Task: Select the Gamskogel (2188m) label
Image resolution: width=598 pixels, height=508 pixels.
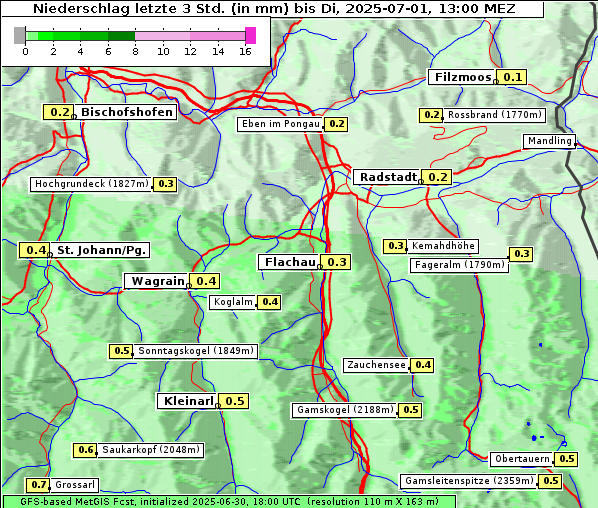Action: point(344,410)
